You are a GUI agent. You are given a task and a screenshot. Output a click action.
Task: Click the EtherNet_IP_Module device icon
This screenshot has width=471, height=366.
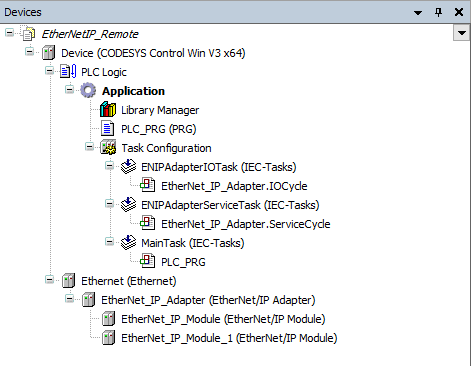click(x=108, y=319)
